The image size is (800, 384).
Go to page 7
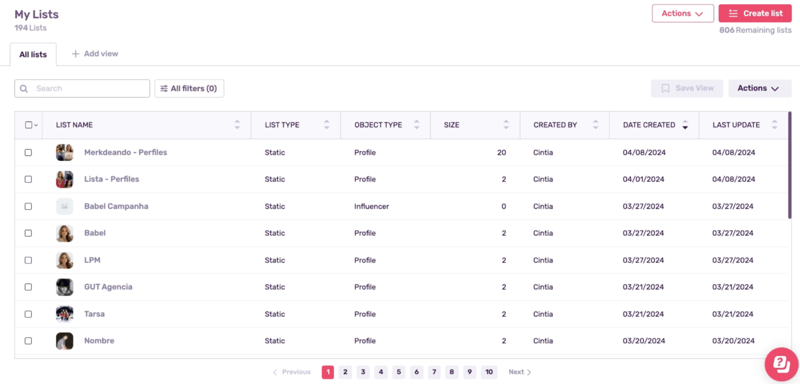click(434, 372)
